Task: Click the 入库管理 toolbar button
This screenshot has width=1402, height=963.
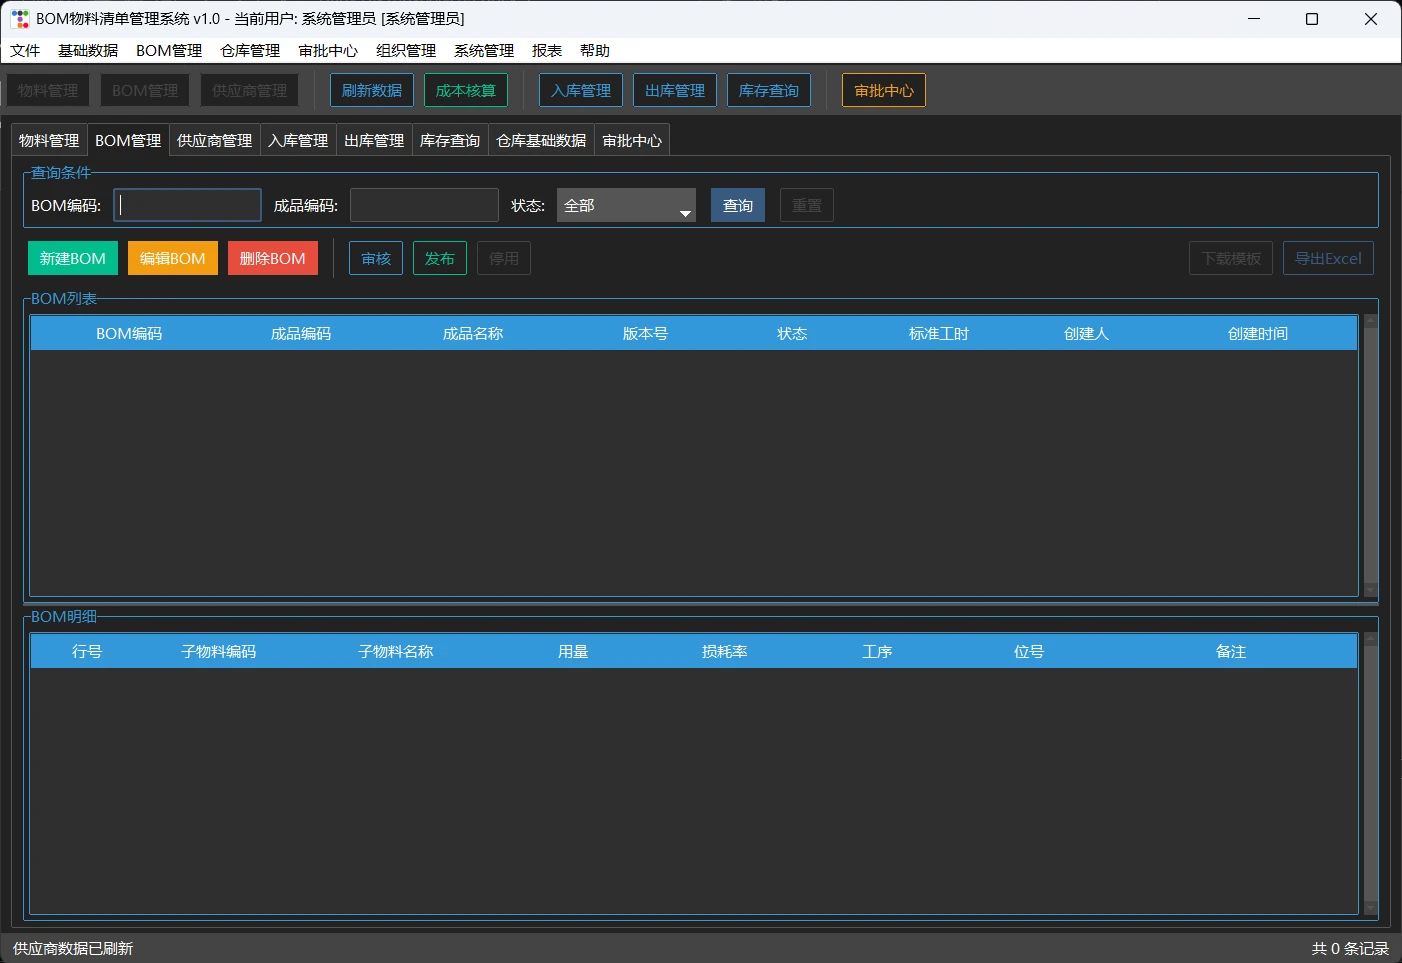Action: (x=581, y=90)
